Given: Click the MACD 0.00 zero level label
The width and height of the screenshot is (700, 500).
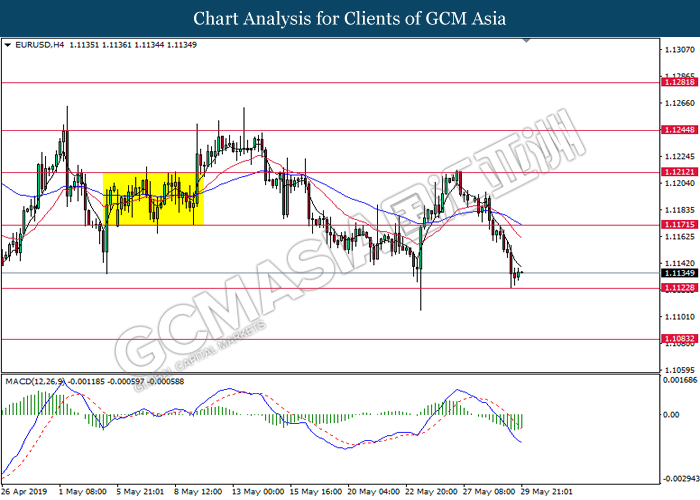Looking at the screenshot, I should 671,415.
